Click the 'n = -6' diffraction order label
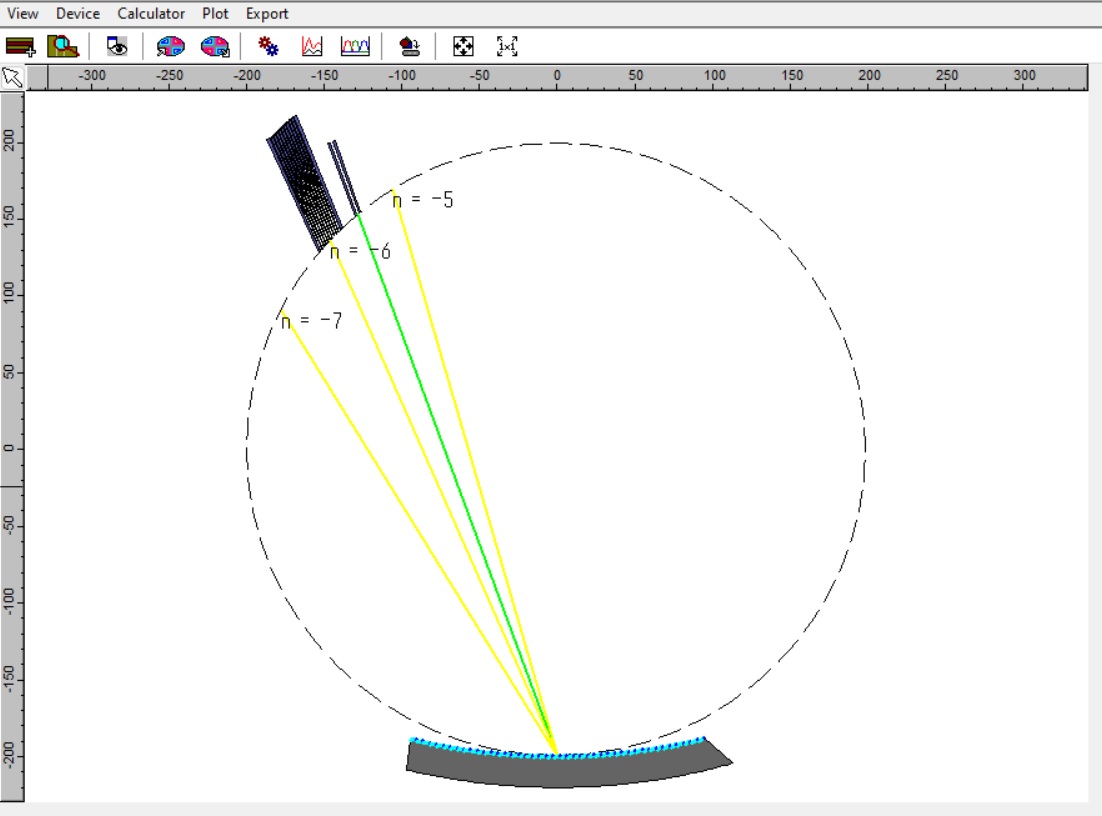 [360, 251]
